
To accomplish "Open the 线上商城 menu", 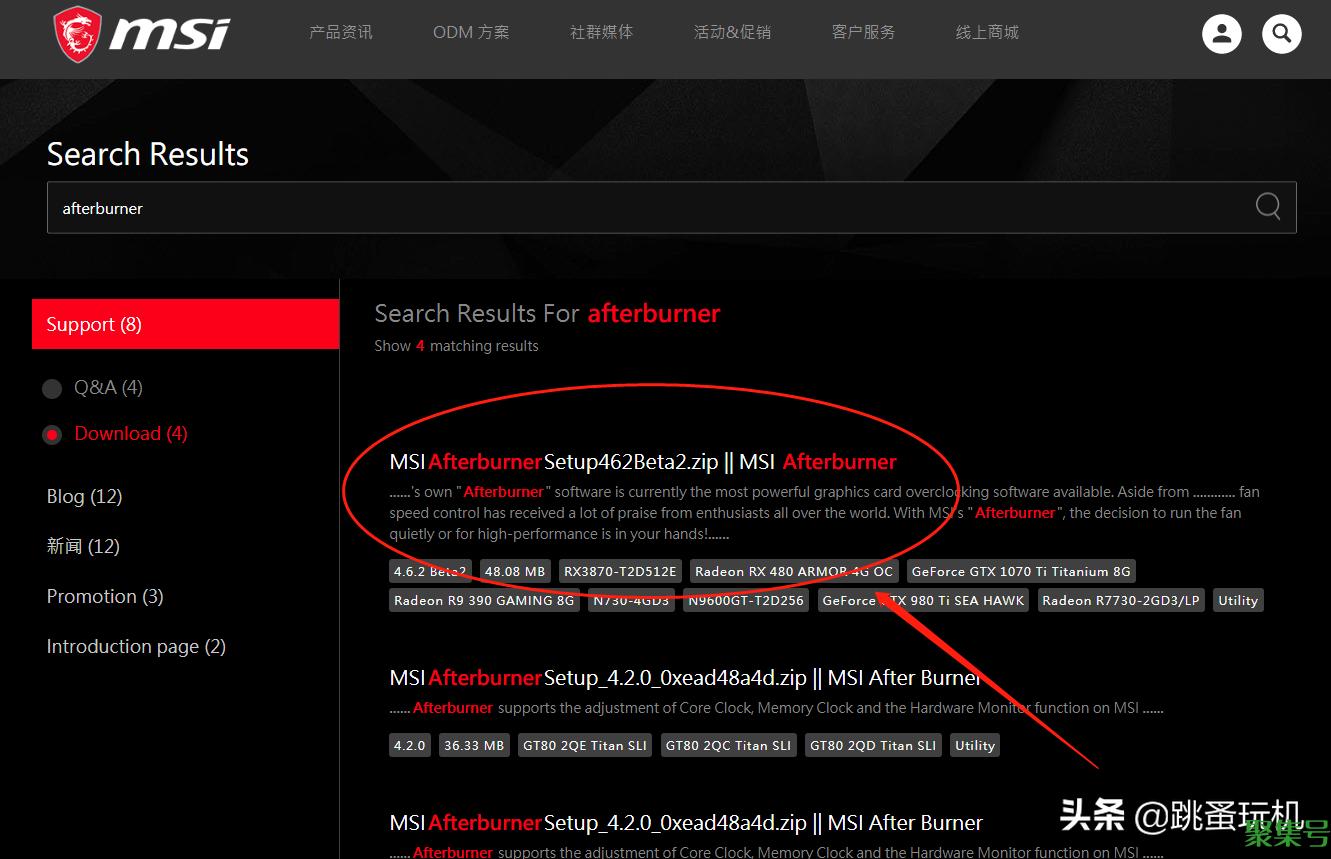I will (987, 32).
